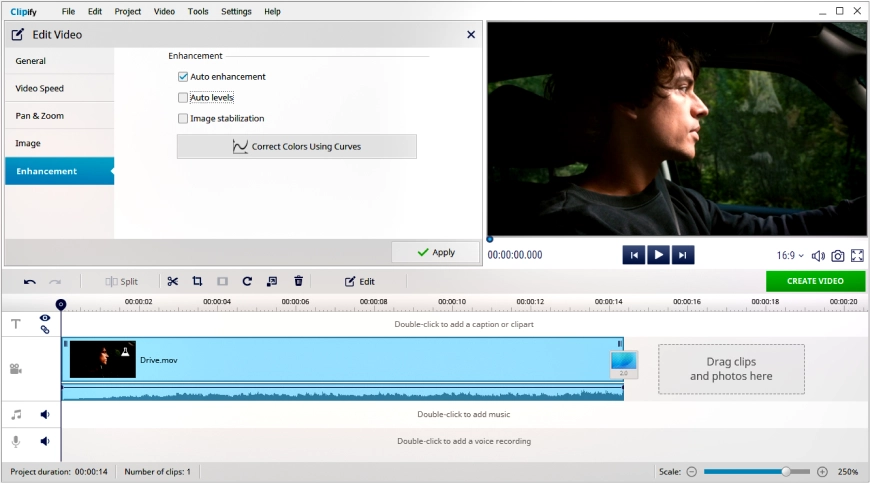Mute the music track speaker
Screen dimensions: 870x483
coord(45,414)
